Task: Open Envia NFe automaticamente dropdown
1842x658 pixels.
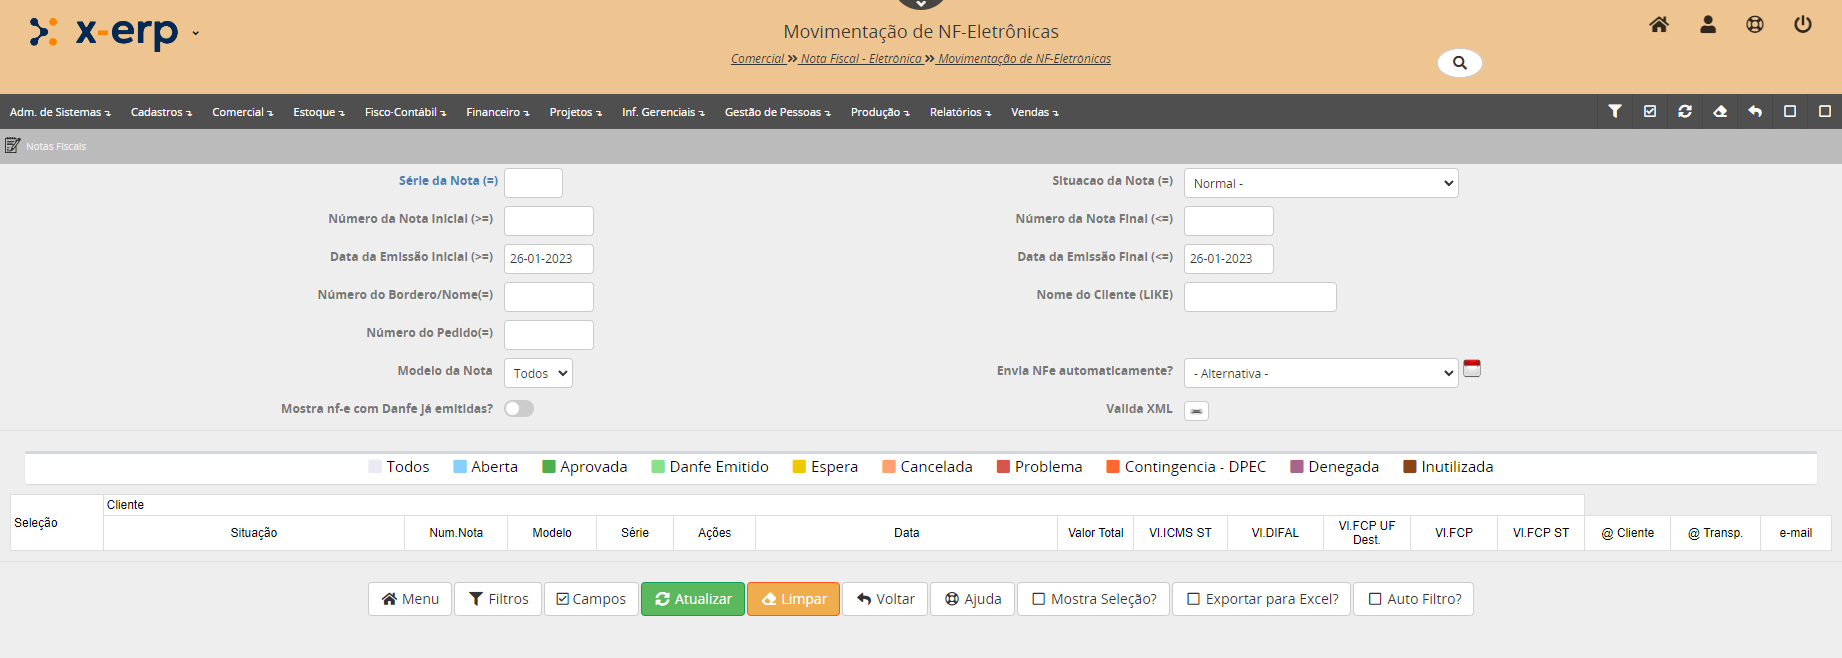Action: [1320, 373]
